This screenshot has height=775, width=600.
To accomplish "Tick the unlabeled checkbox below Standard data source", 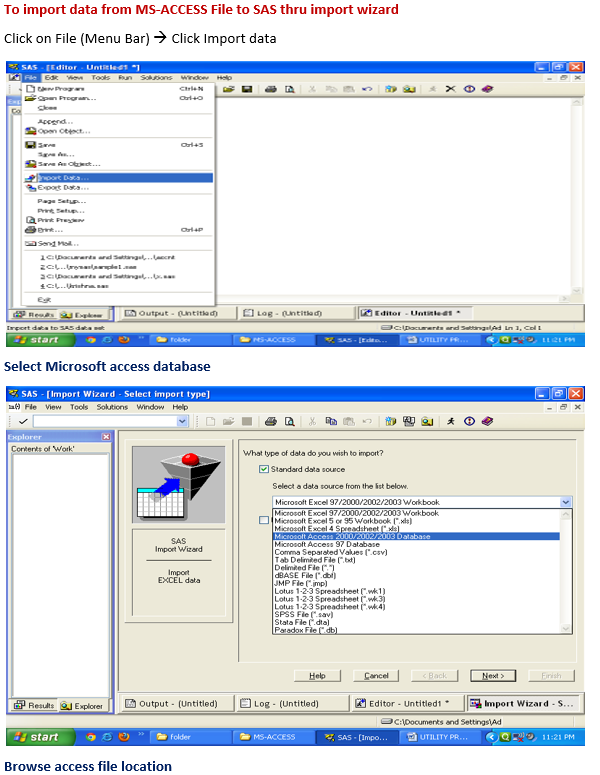I will coord(264,519).
